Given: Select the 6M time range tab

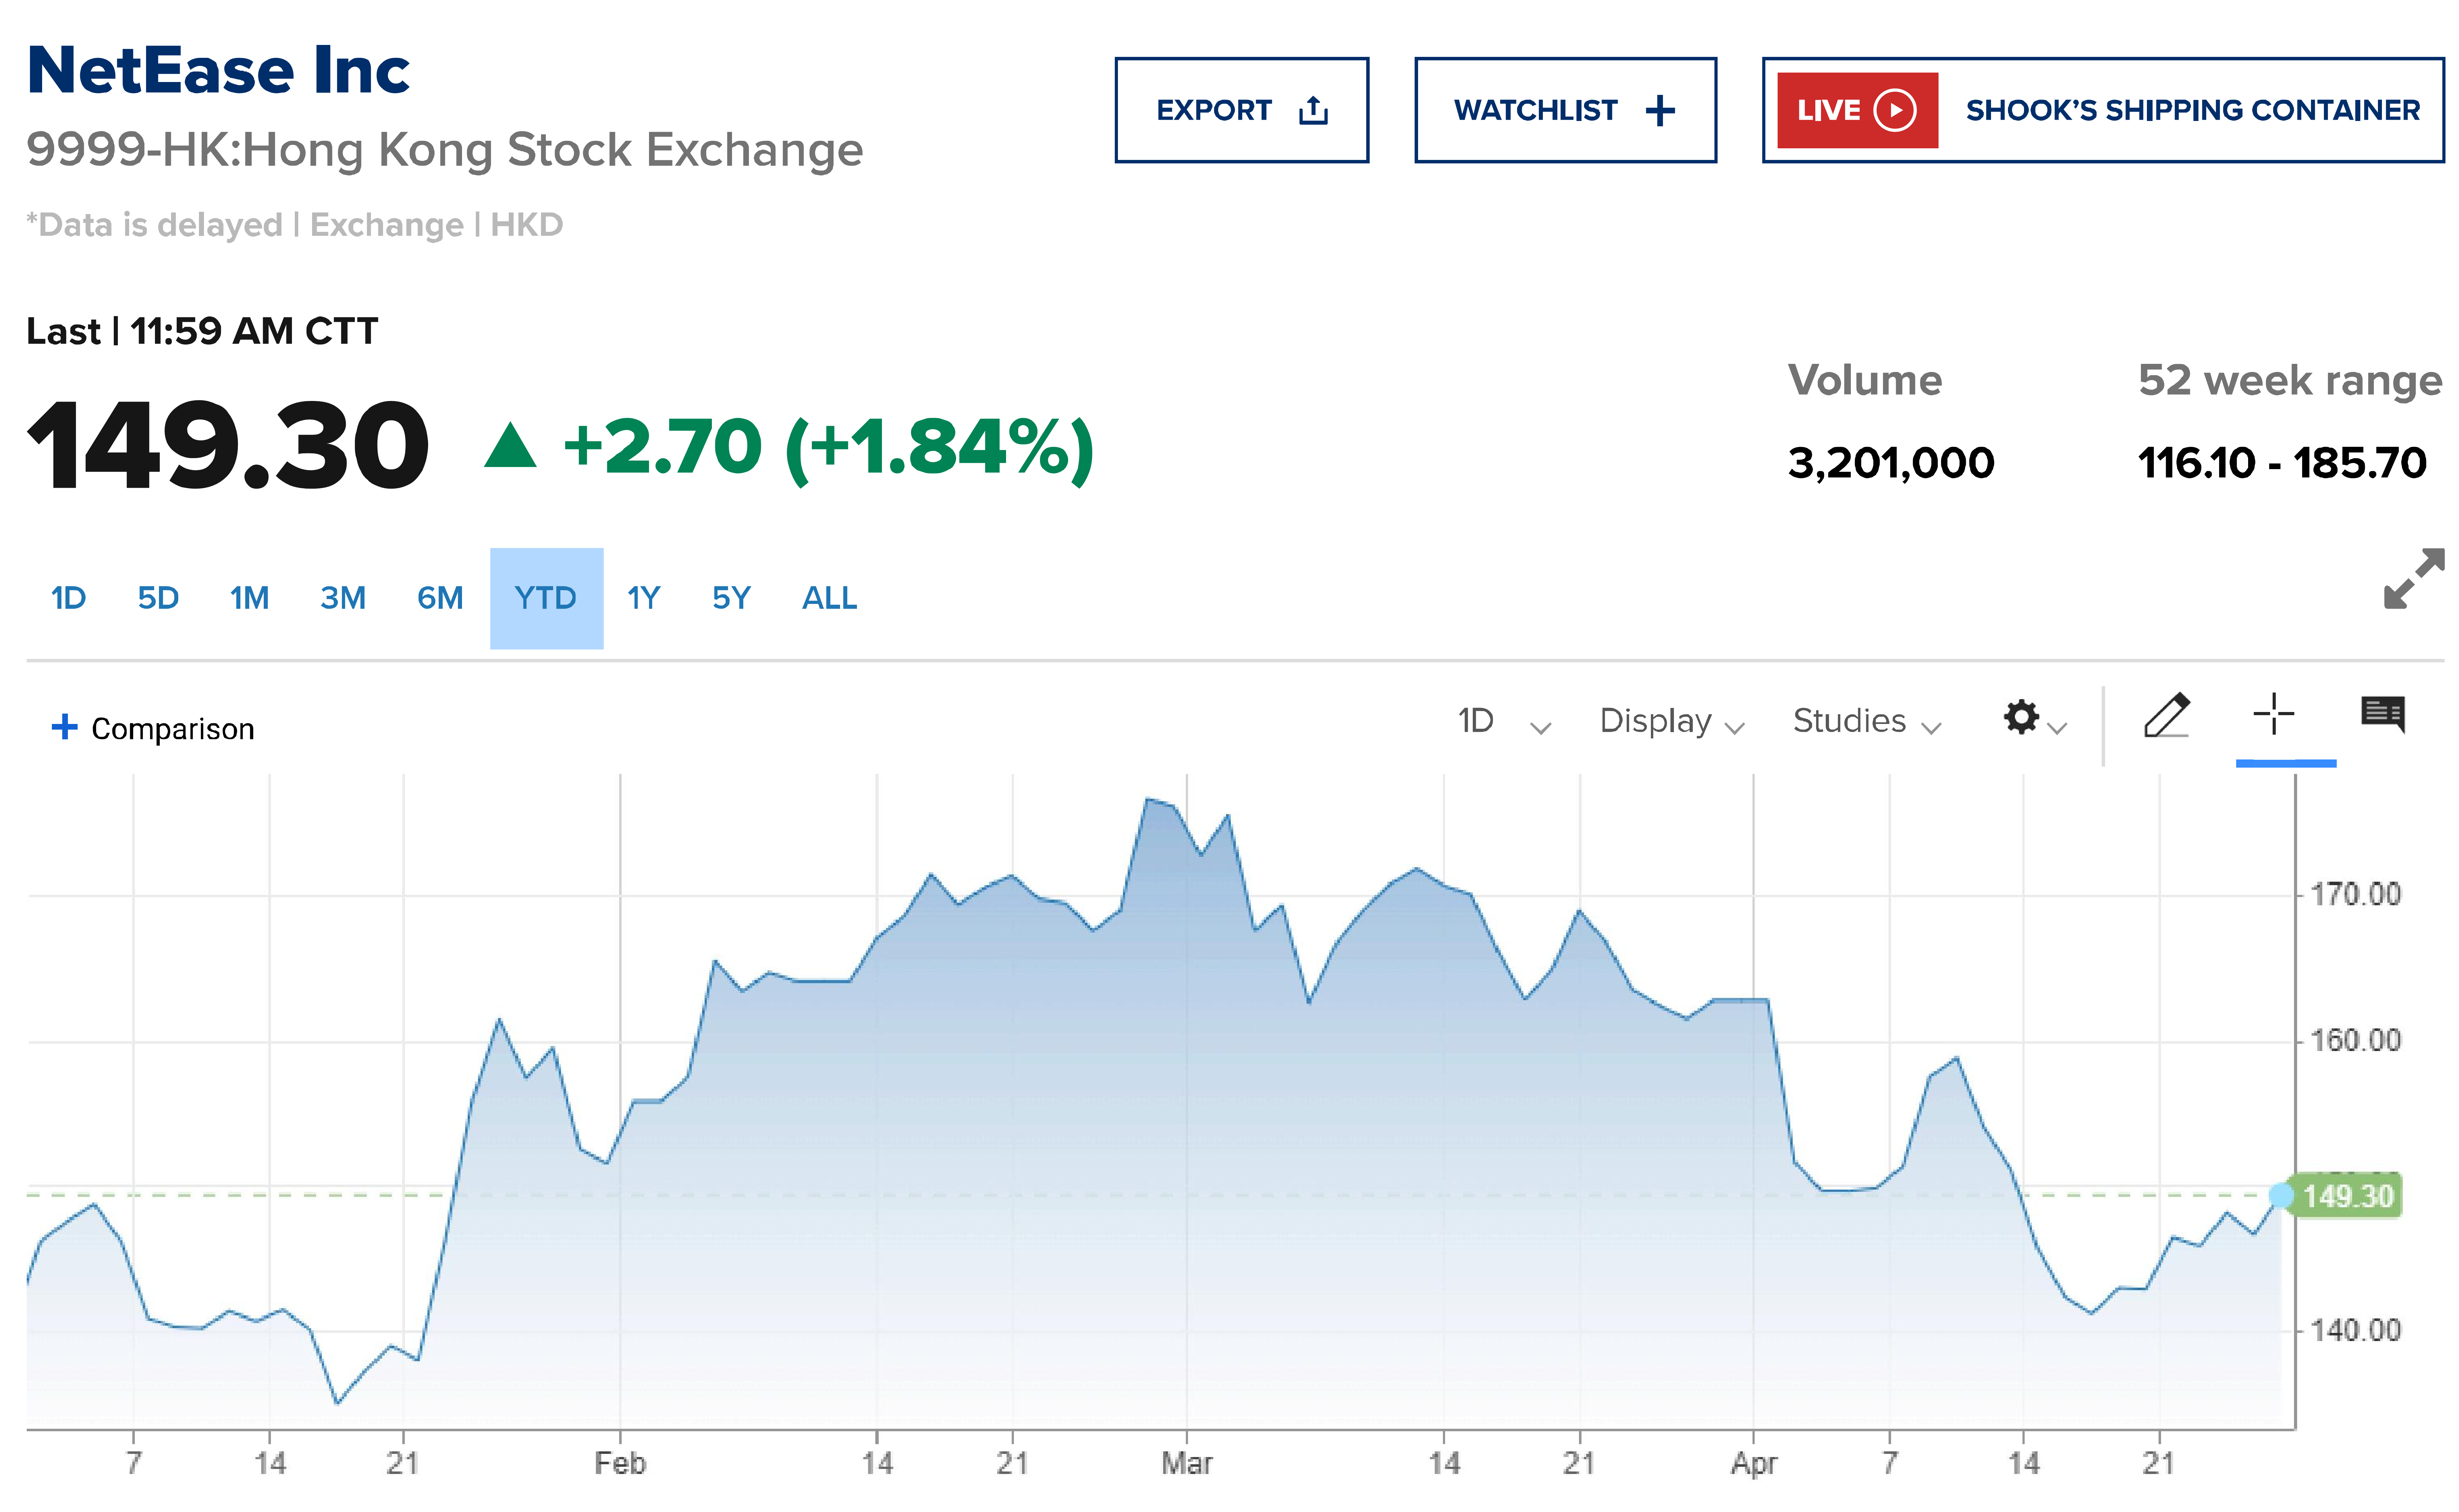Looking at the screenshot, I should (440, 598).
